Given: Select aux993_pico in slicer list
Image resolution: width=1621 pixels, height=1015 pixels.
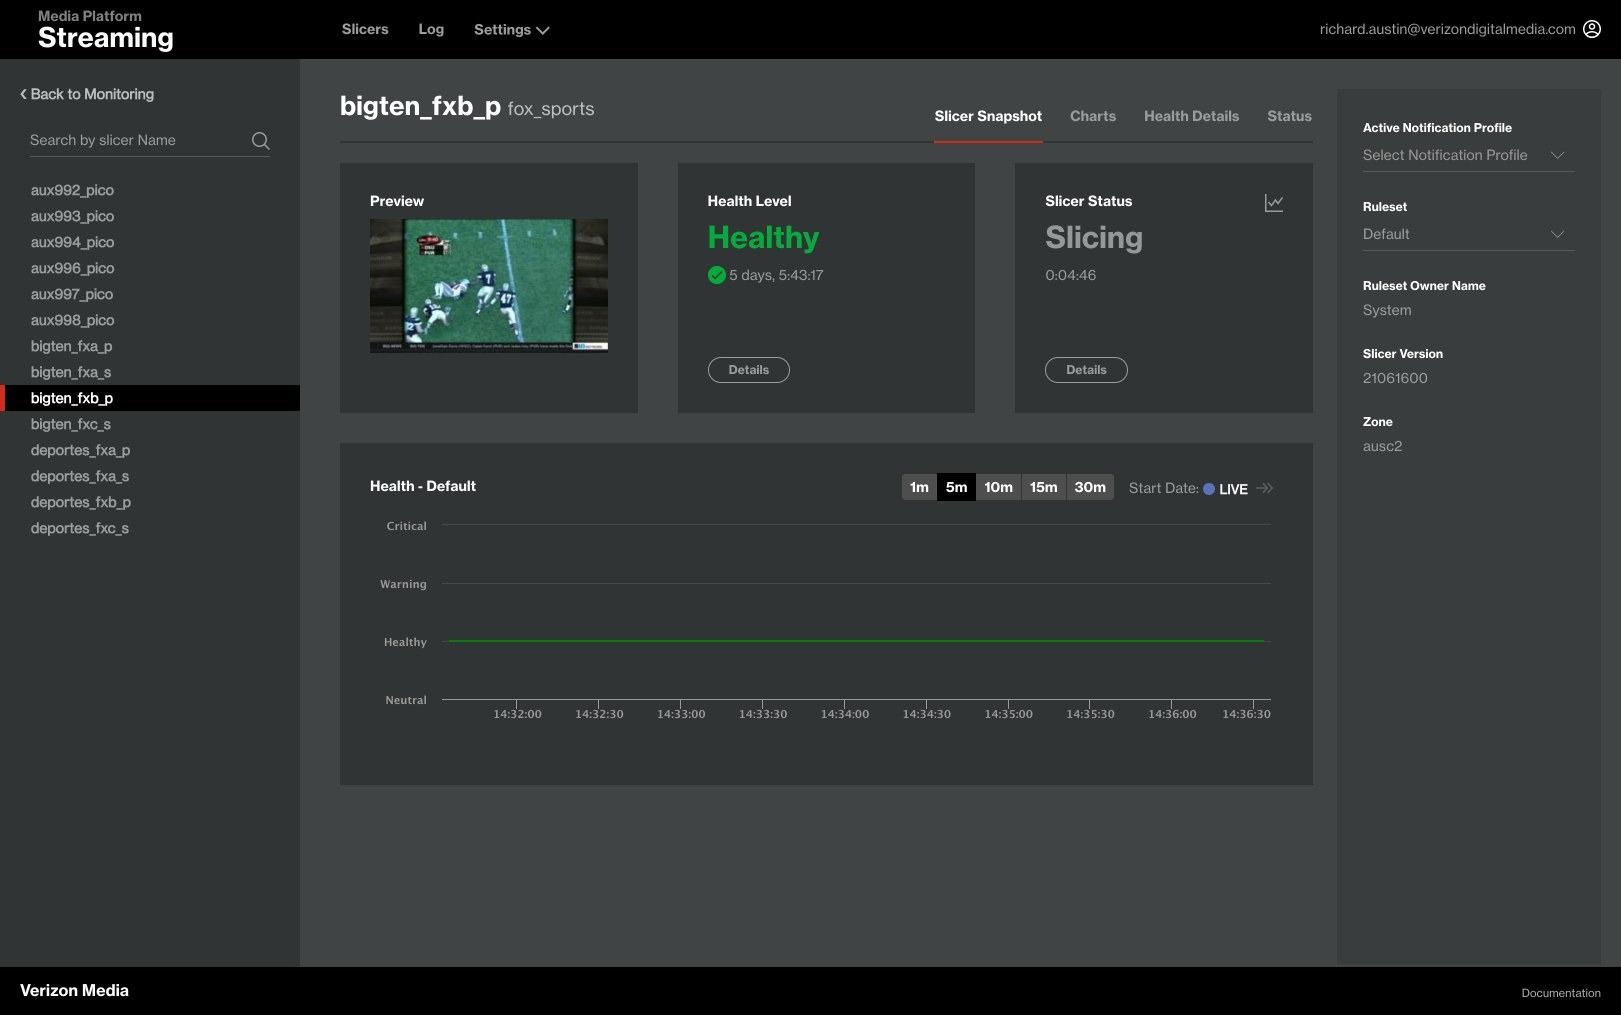Looking at the screenshot, I should pyautogui.click(x=72, y=216).
